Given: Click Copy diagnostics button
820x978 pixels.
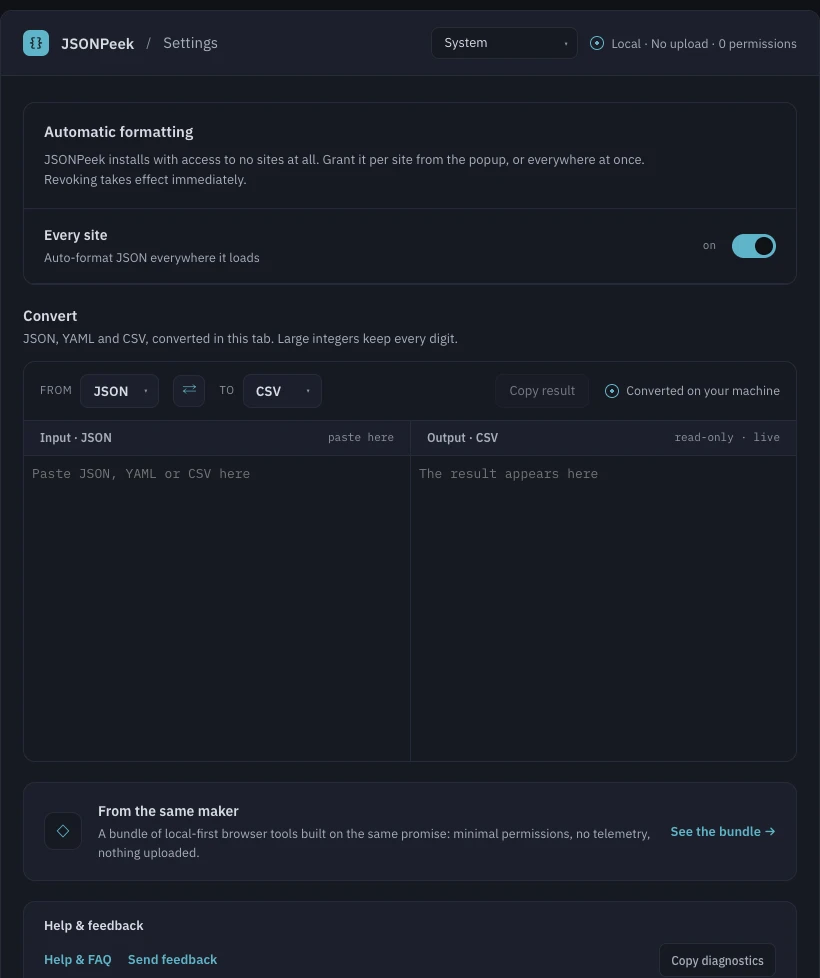Looking at the screenshot, I should tap(717, 961).
